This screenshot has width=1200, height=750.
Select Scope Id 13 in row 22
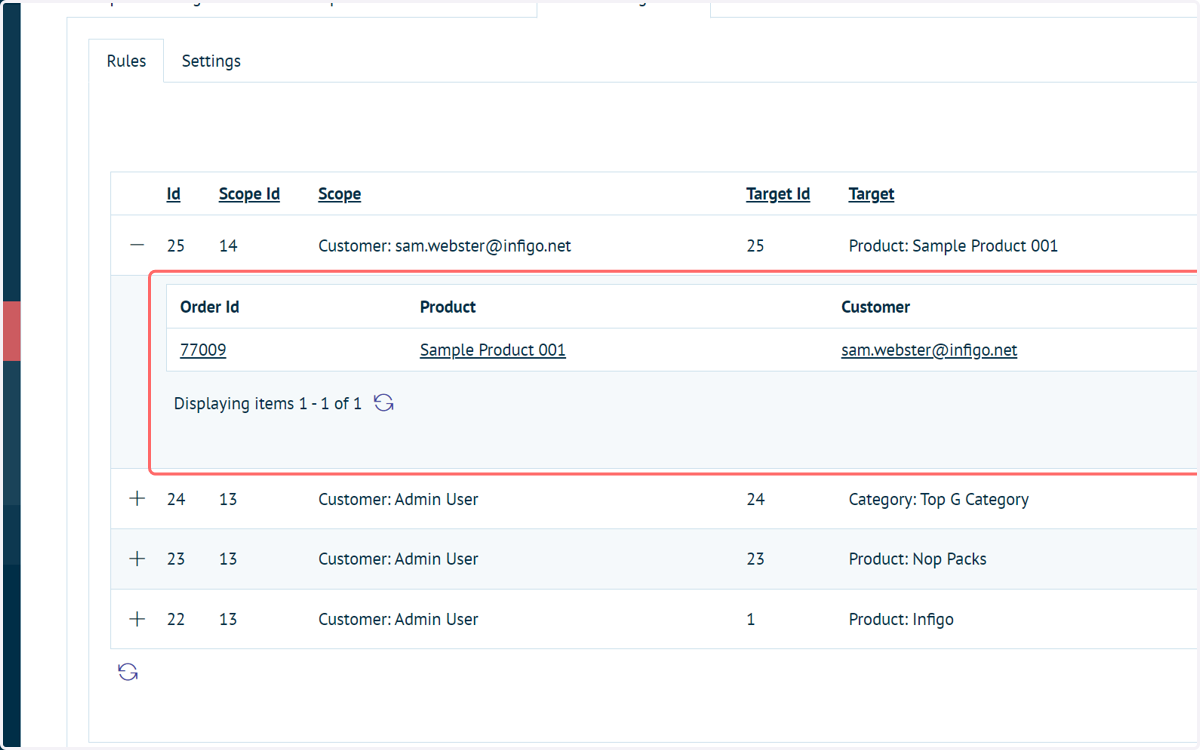pos(228,619)
